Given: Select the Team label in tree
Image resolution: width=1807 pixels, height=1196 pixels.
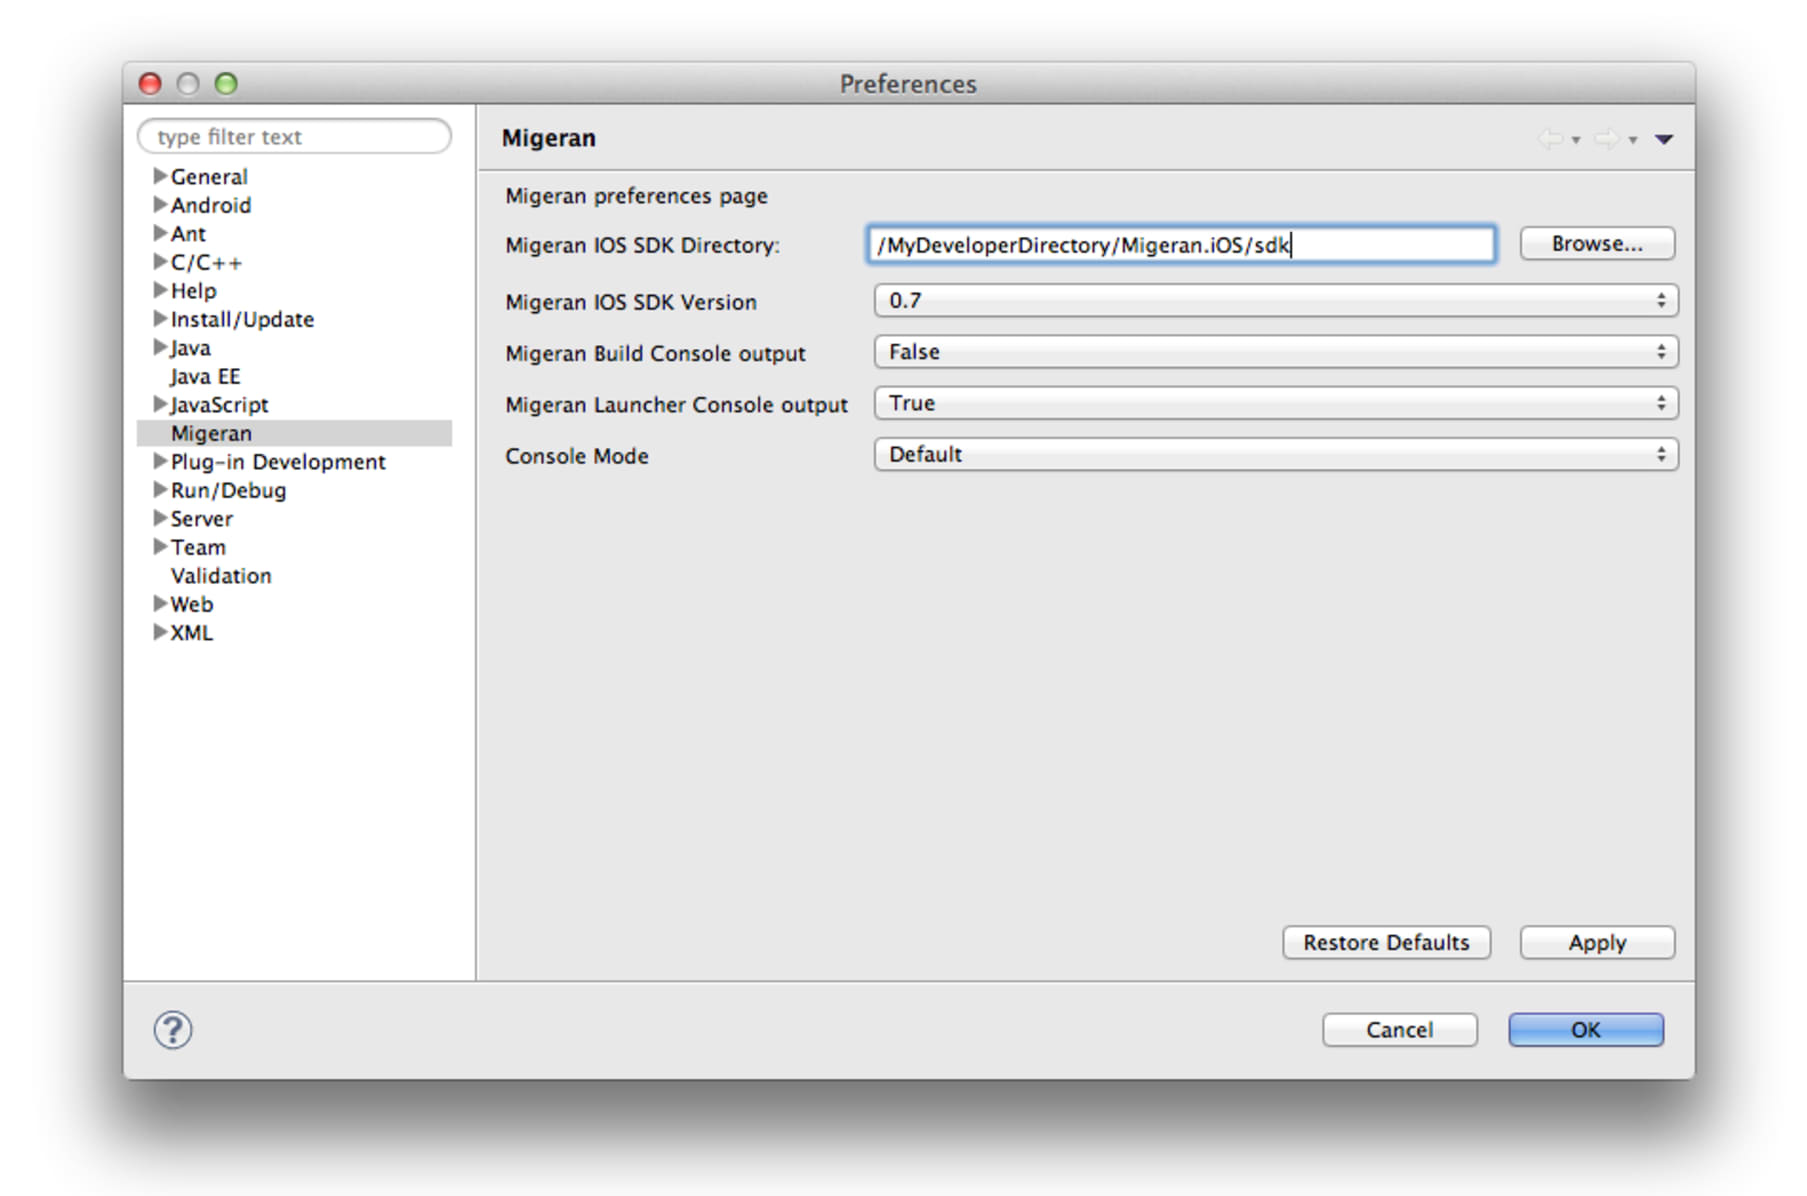Looking at the screenshot, I should (x=198, y=547).
